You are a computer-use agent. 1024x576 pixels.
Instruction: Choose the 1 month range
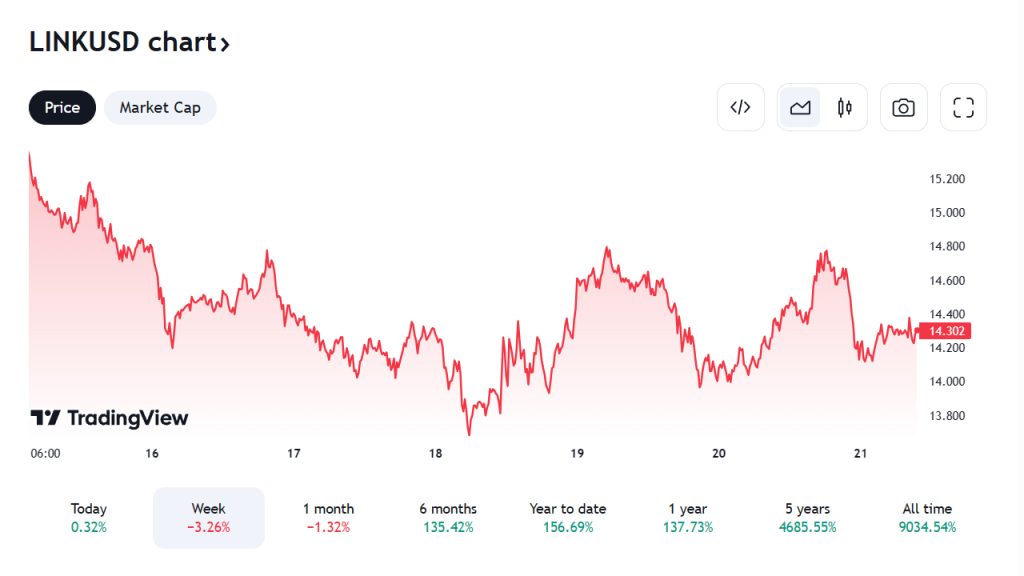pyautogui.click(x=328, y=517)
